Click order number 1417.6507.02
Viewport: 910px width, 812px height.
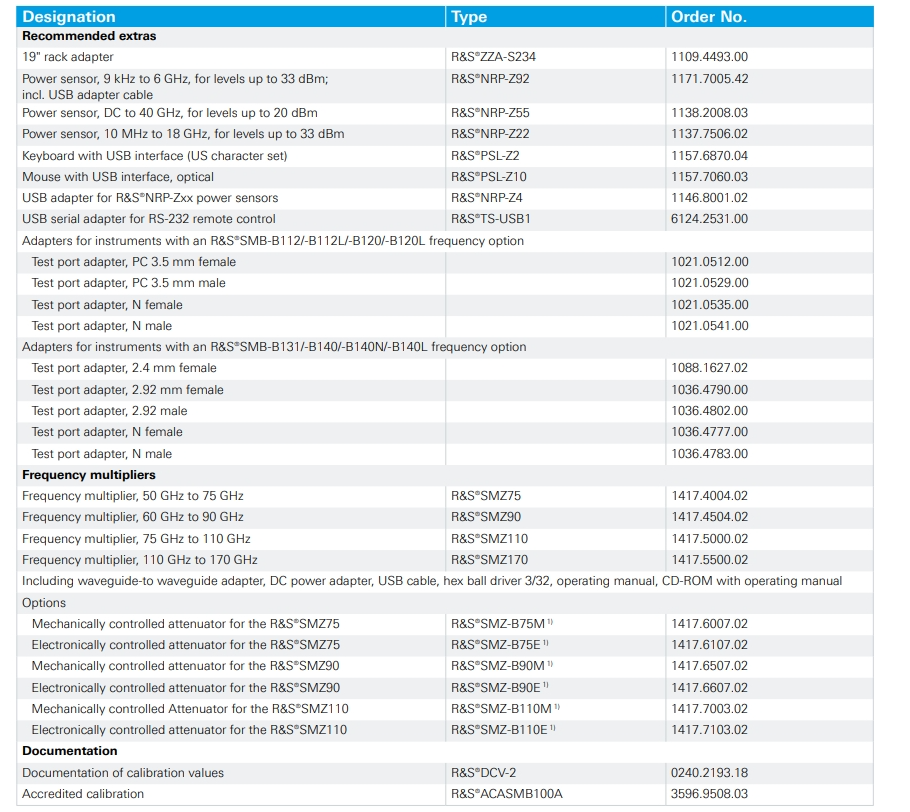click(710, 666)
